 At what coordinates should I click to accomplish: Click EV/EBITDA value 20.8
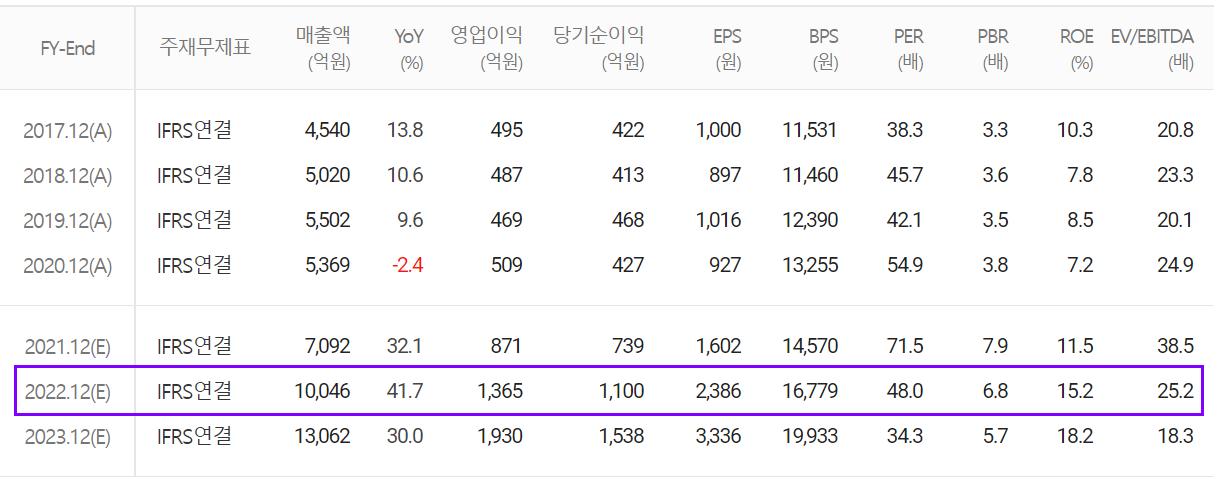pyautogui.click(x=1174, y=131)
